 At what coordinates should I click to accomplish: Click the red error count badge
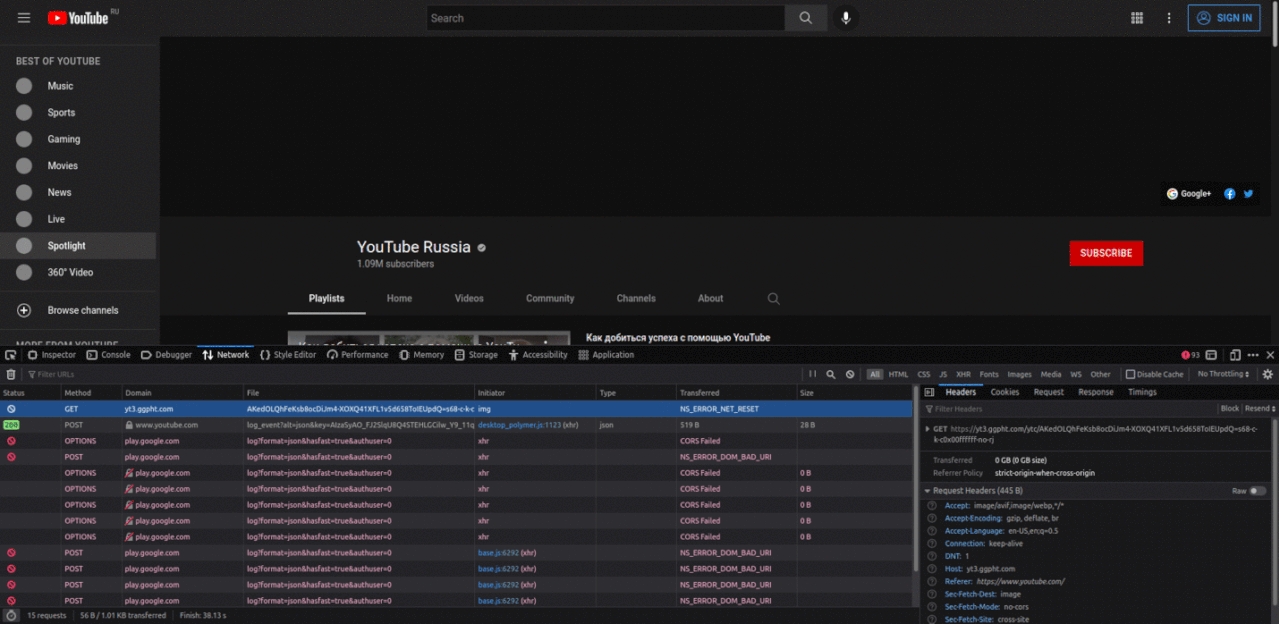1191,355
